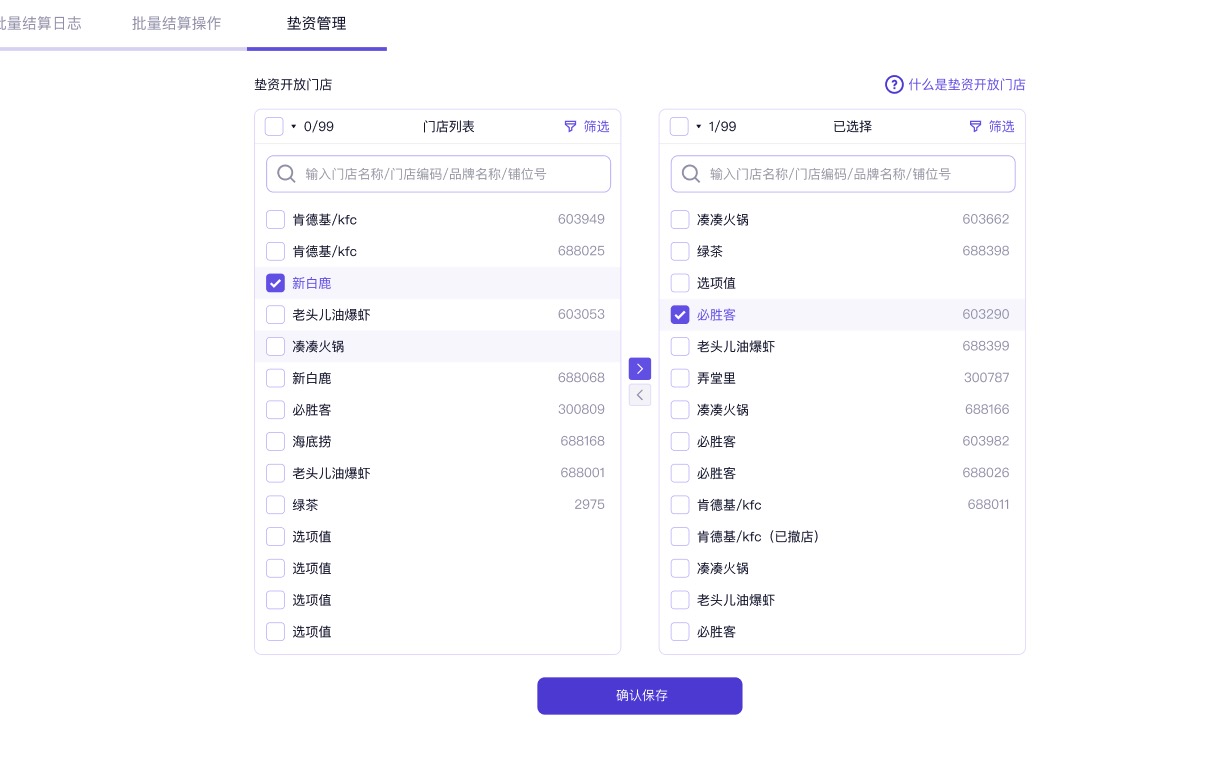Switch to 批量结算操作 tab
The width and height of the screenshot is (1208, 763).
pos(176,23)
